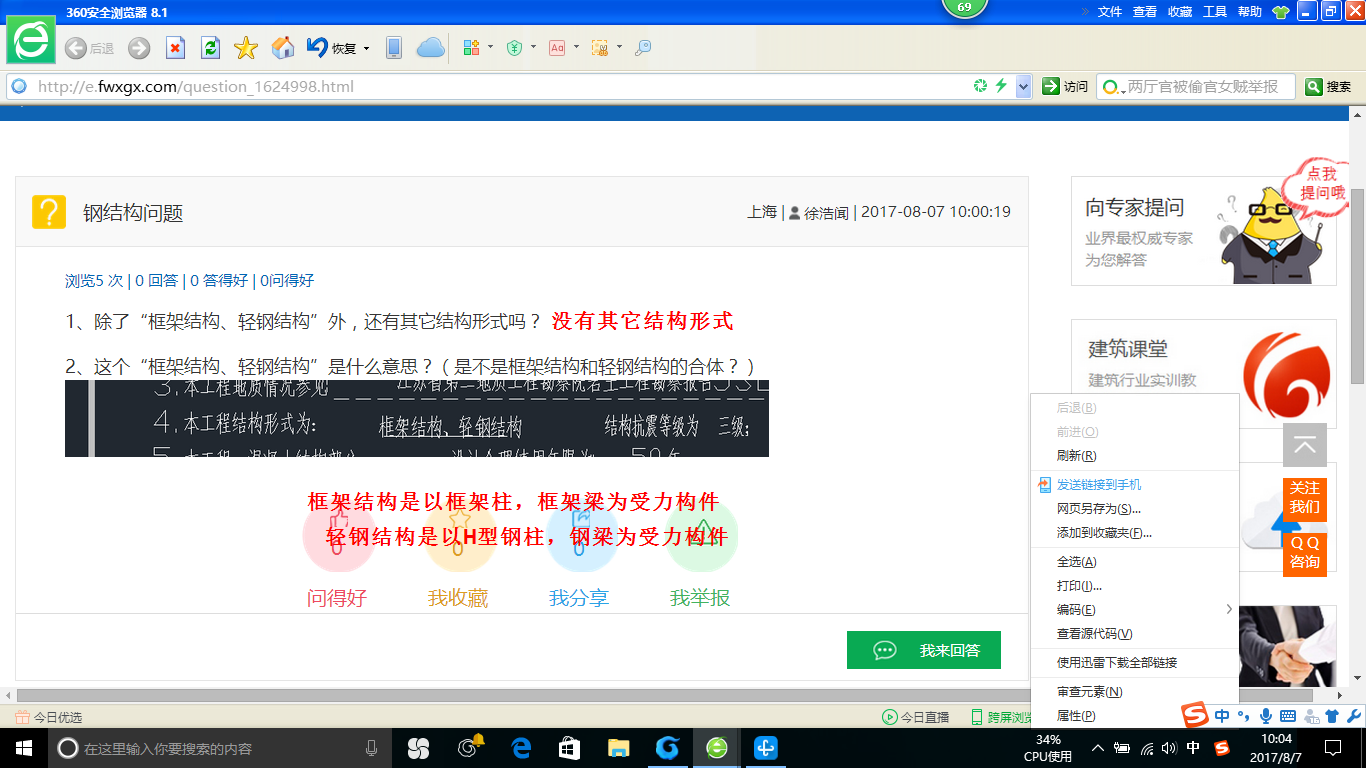Expand the extensions grid dropdown arrow
This screenshot has height=768, width=1366.
click(491, 48)
